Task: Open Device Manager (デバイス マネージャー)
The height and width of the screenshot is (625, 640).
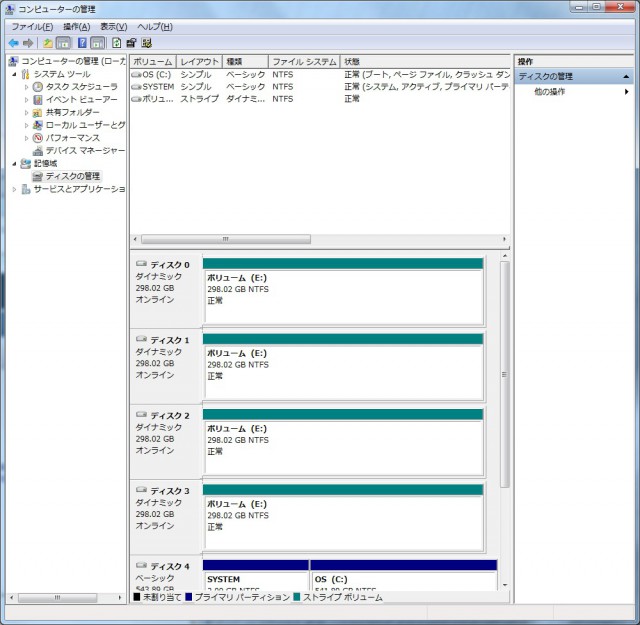Action: coord(84,151)
